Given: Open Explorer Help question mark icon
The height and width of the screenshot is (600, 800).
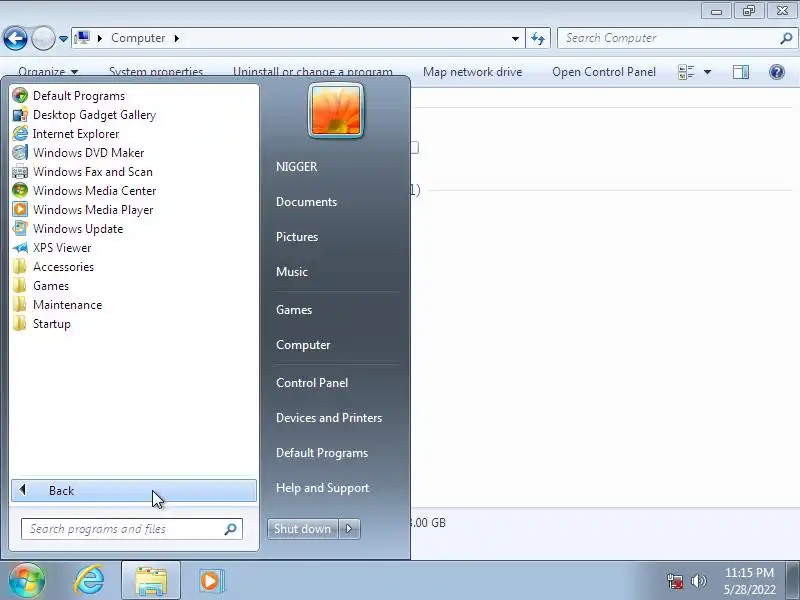Looking at the screenshot, I should 777,72.
